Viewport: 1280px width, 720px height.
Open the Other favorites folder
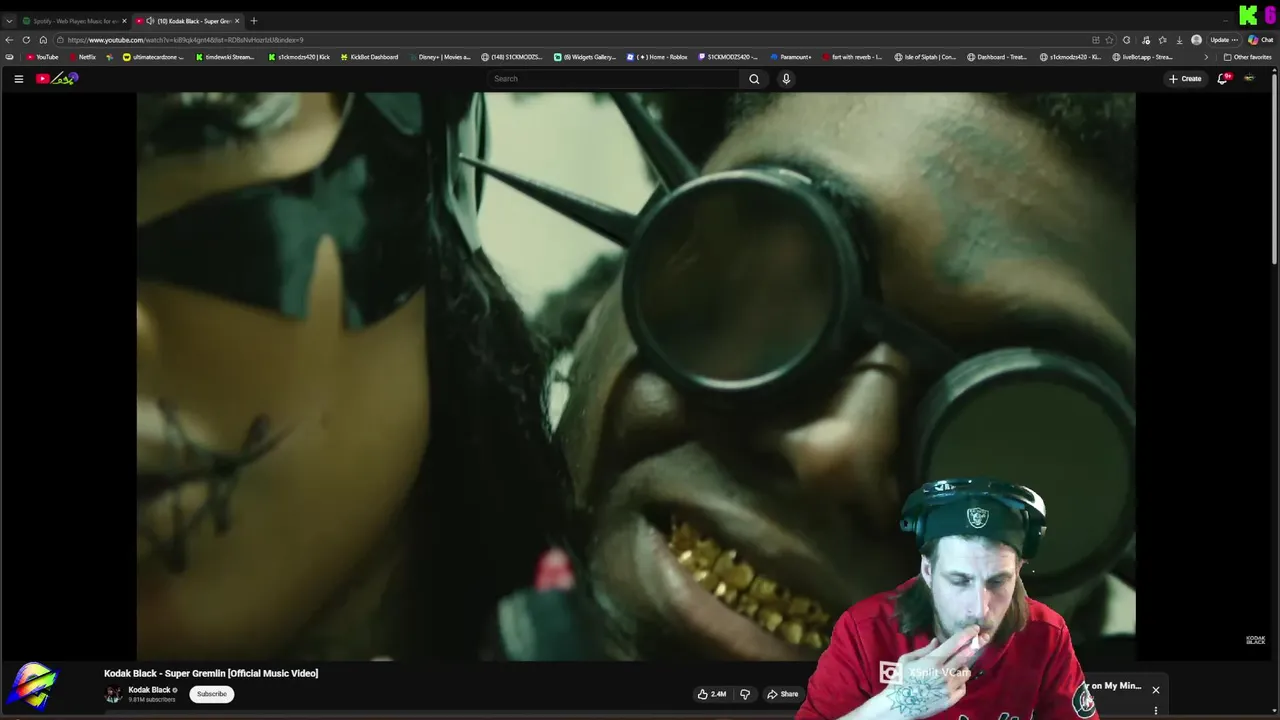(x=1247, y=57)
